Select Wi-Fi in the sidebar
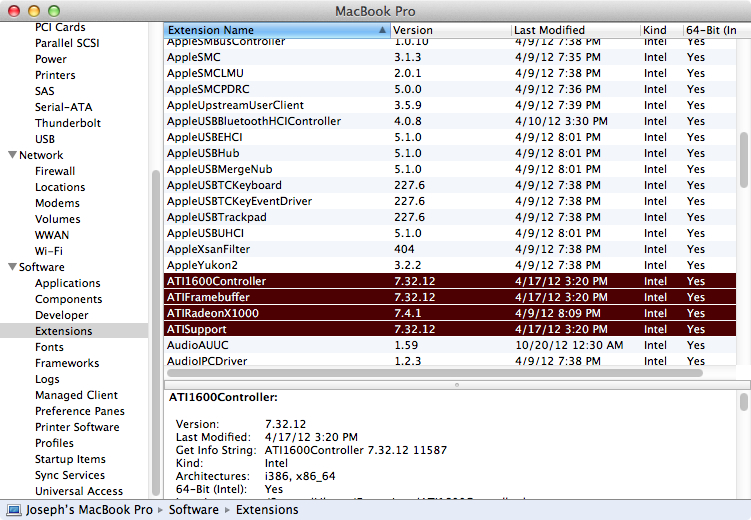 pos(48,251)
